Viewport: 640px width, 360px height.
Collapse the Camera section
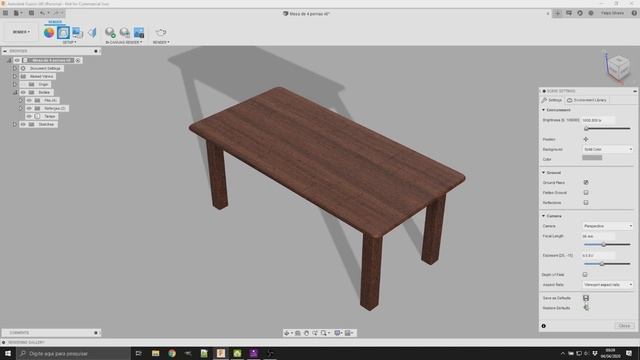544,216
